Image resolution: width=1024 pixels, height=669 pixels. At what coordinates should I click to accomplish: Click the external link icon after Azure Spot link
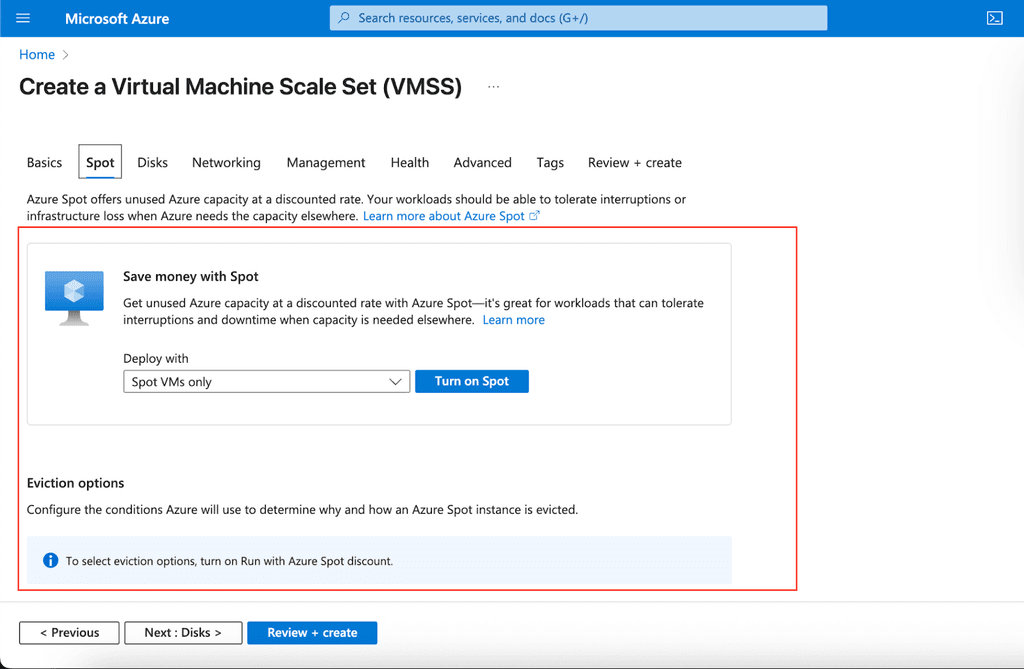click(x=534, y=215)
